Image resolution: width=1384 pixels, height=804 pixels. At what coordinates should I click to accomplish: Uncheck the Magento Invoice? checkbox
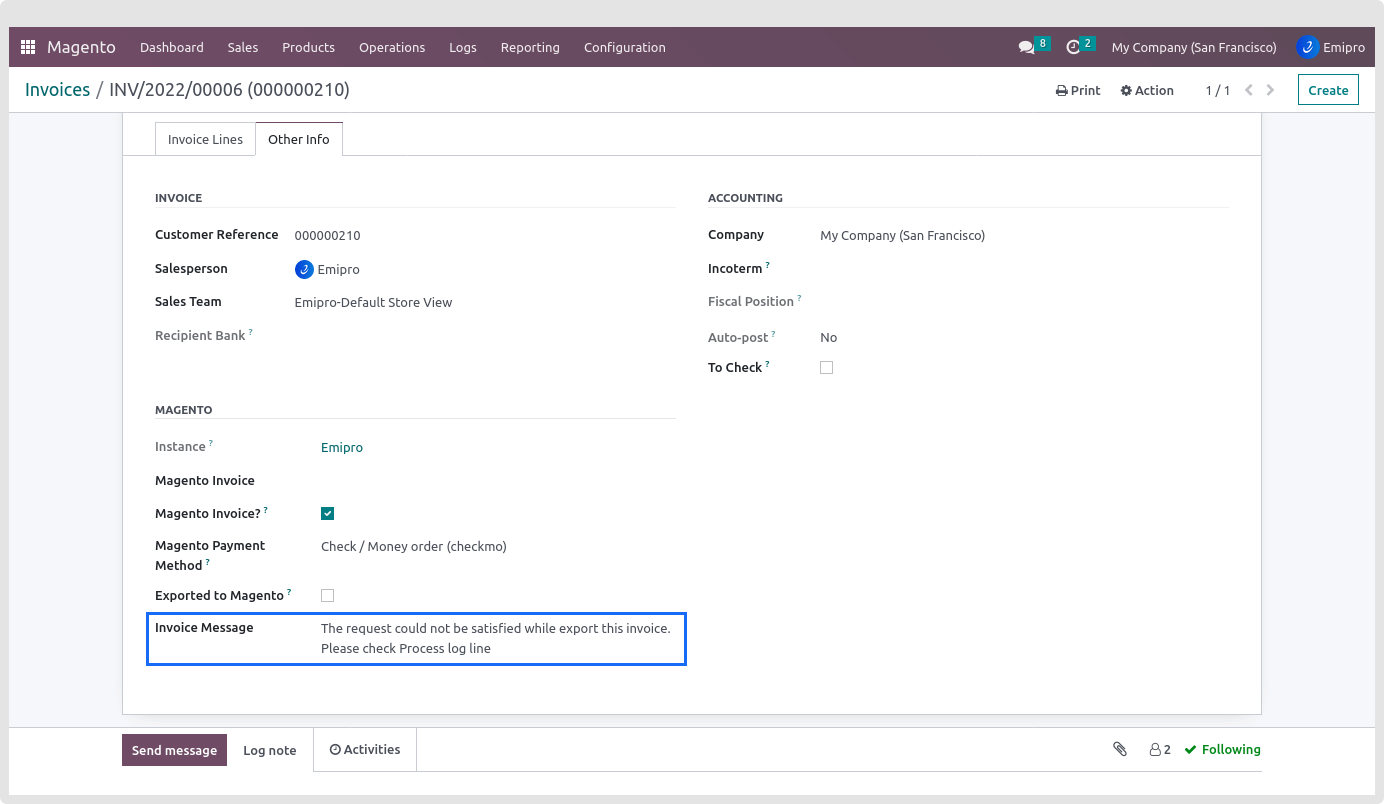tap(327, 514)
